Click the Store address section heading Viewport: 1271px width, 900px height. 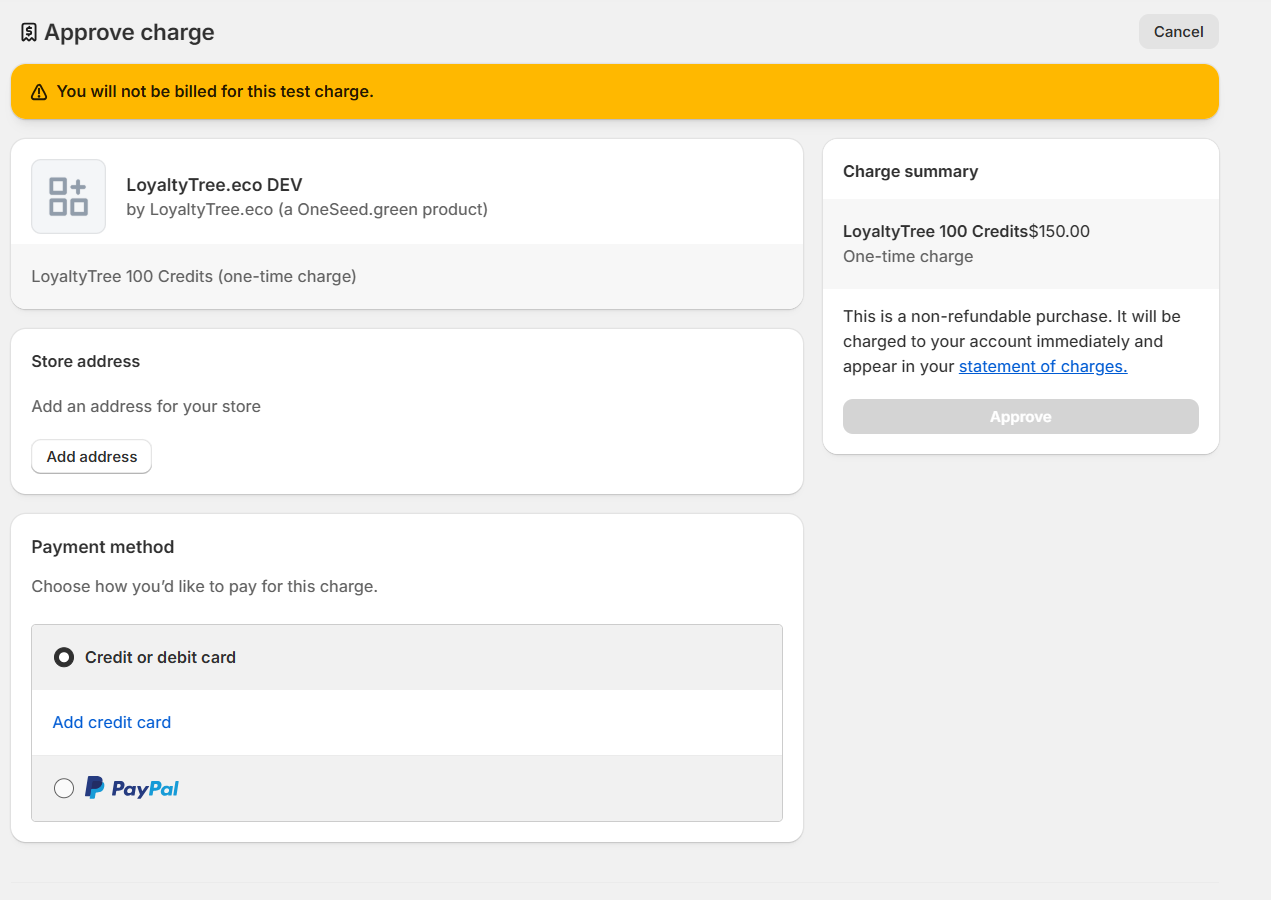click(85, 361)
